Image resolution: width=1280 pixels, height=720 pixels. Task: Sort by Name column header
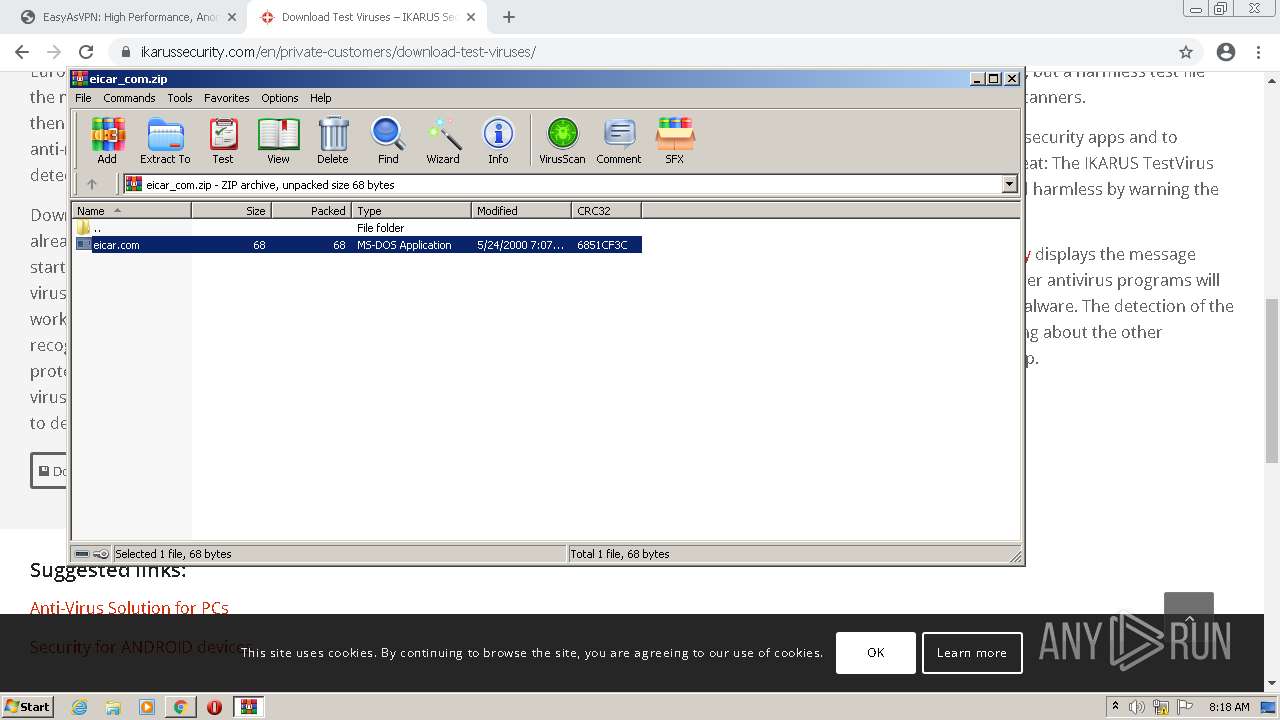point(131,210)
